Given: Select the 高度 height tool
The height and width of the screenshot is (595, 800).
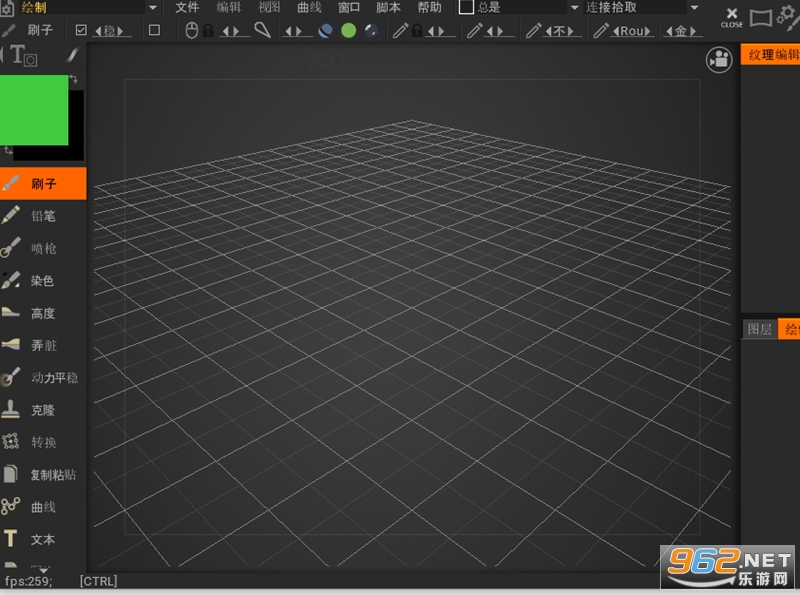Looking at the screenshot, I should (x=43, y=313).
